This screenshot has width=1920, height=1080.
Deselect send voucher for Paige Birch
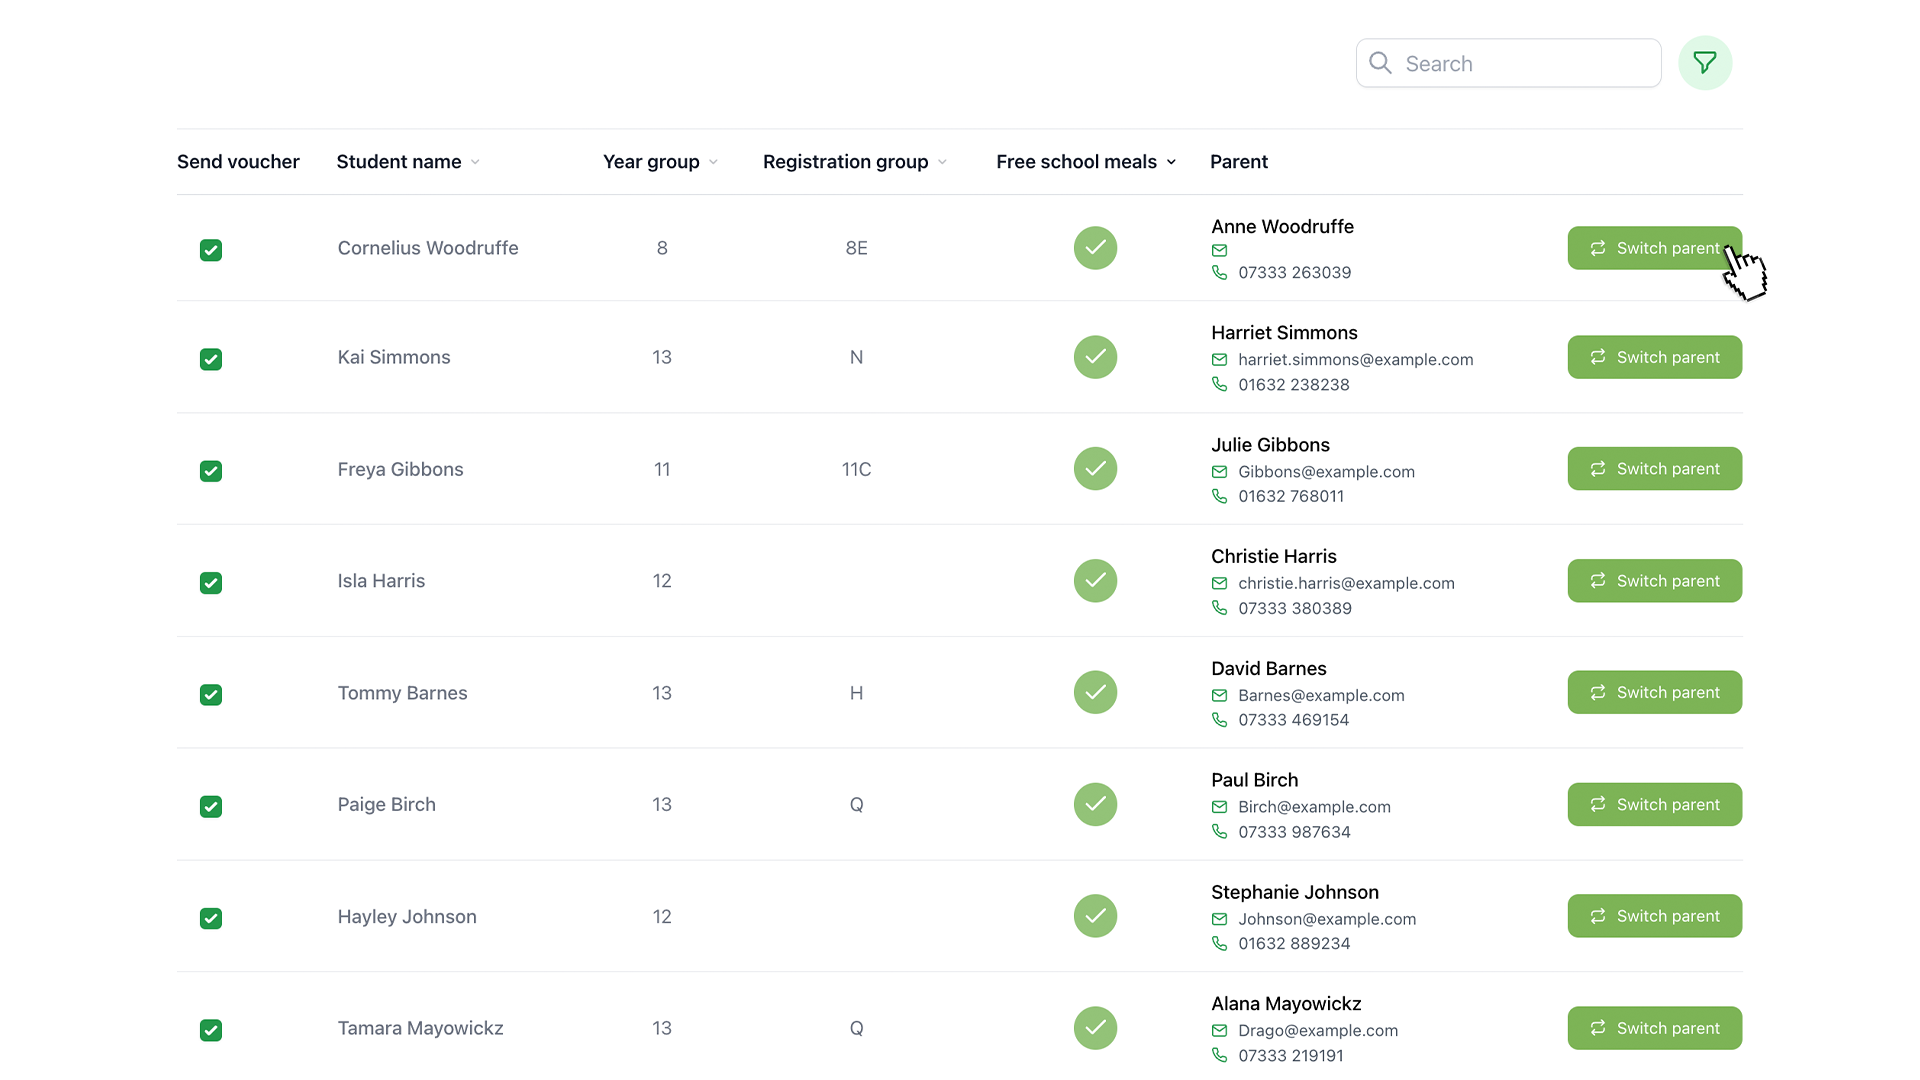[210, 806]
